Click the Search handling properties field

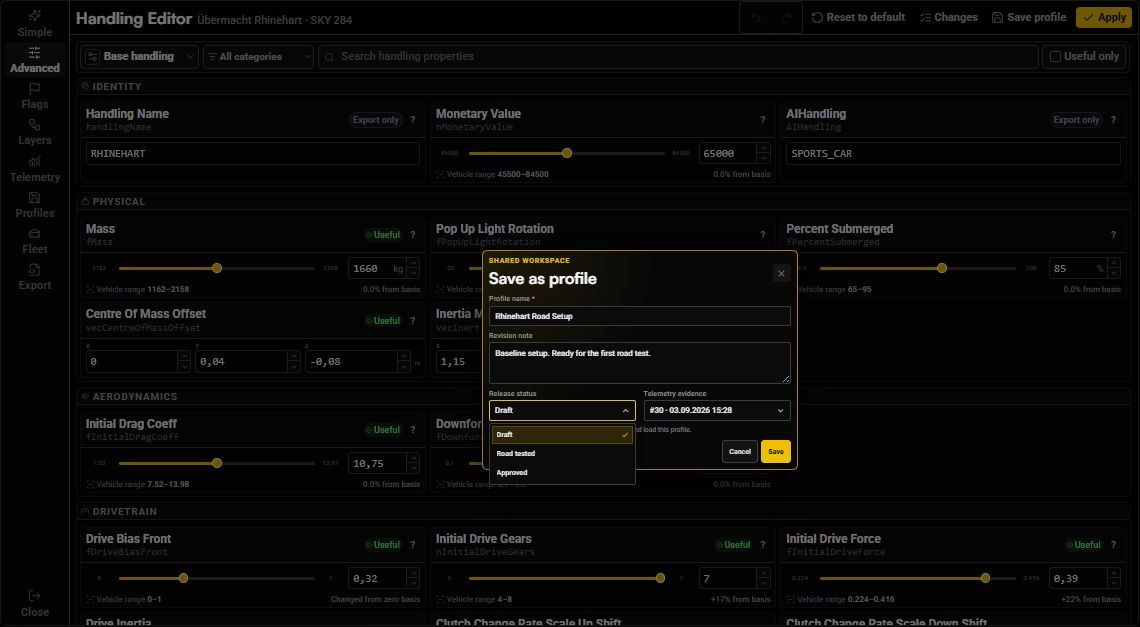click(678, 57)
